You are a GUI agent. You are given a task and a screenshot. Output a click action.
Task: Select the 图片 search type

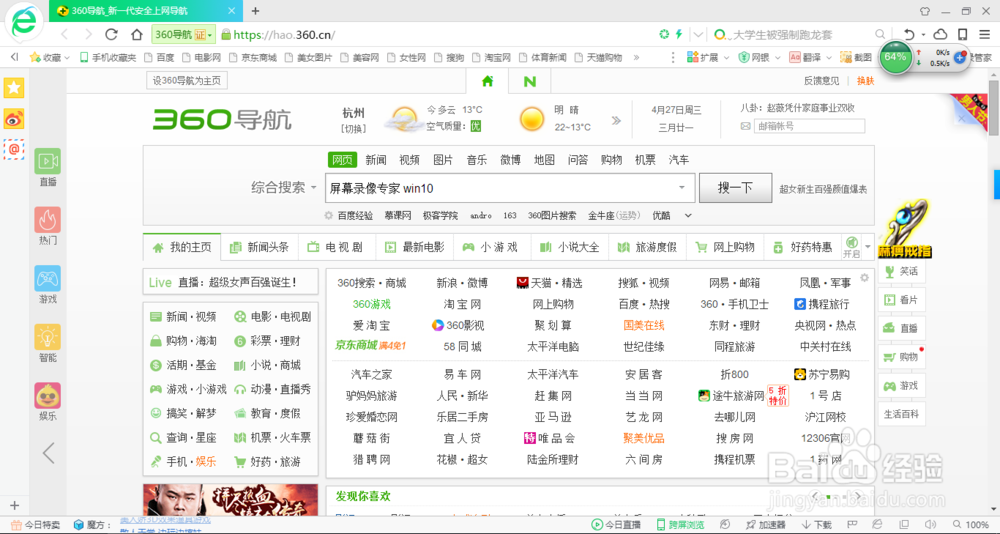click(443, 159)
